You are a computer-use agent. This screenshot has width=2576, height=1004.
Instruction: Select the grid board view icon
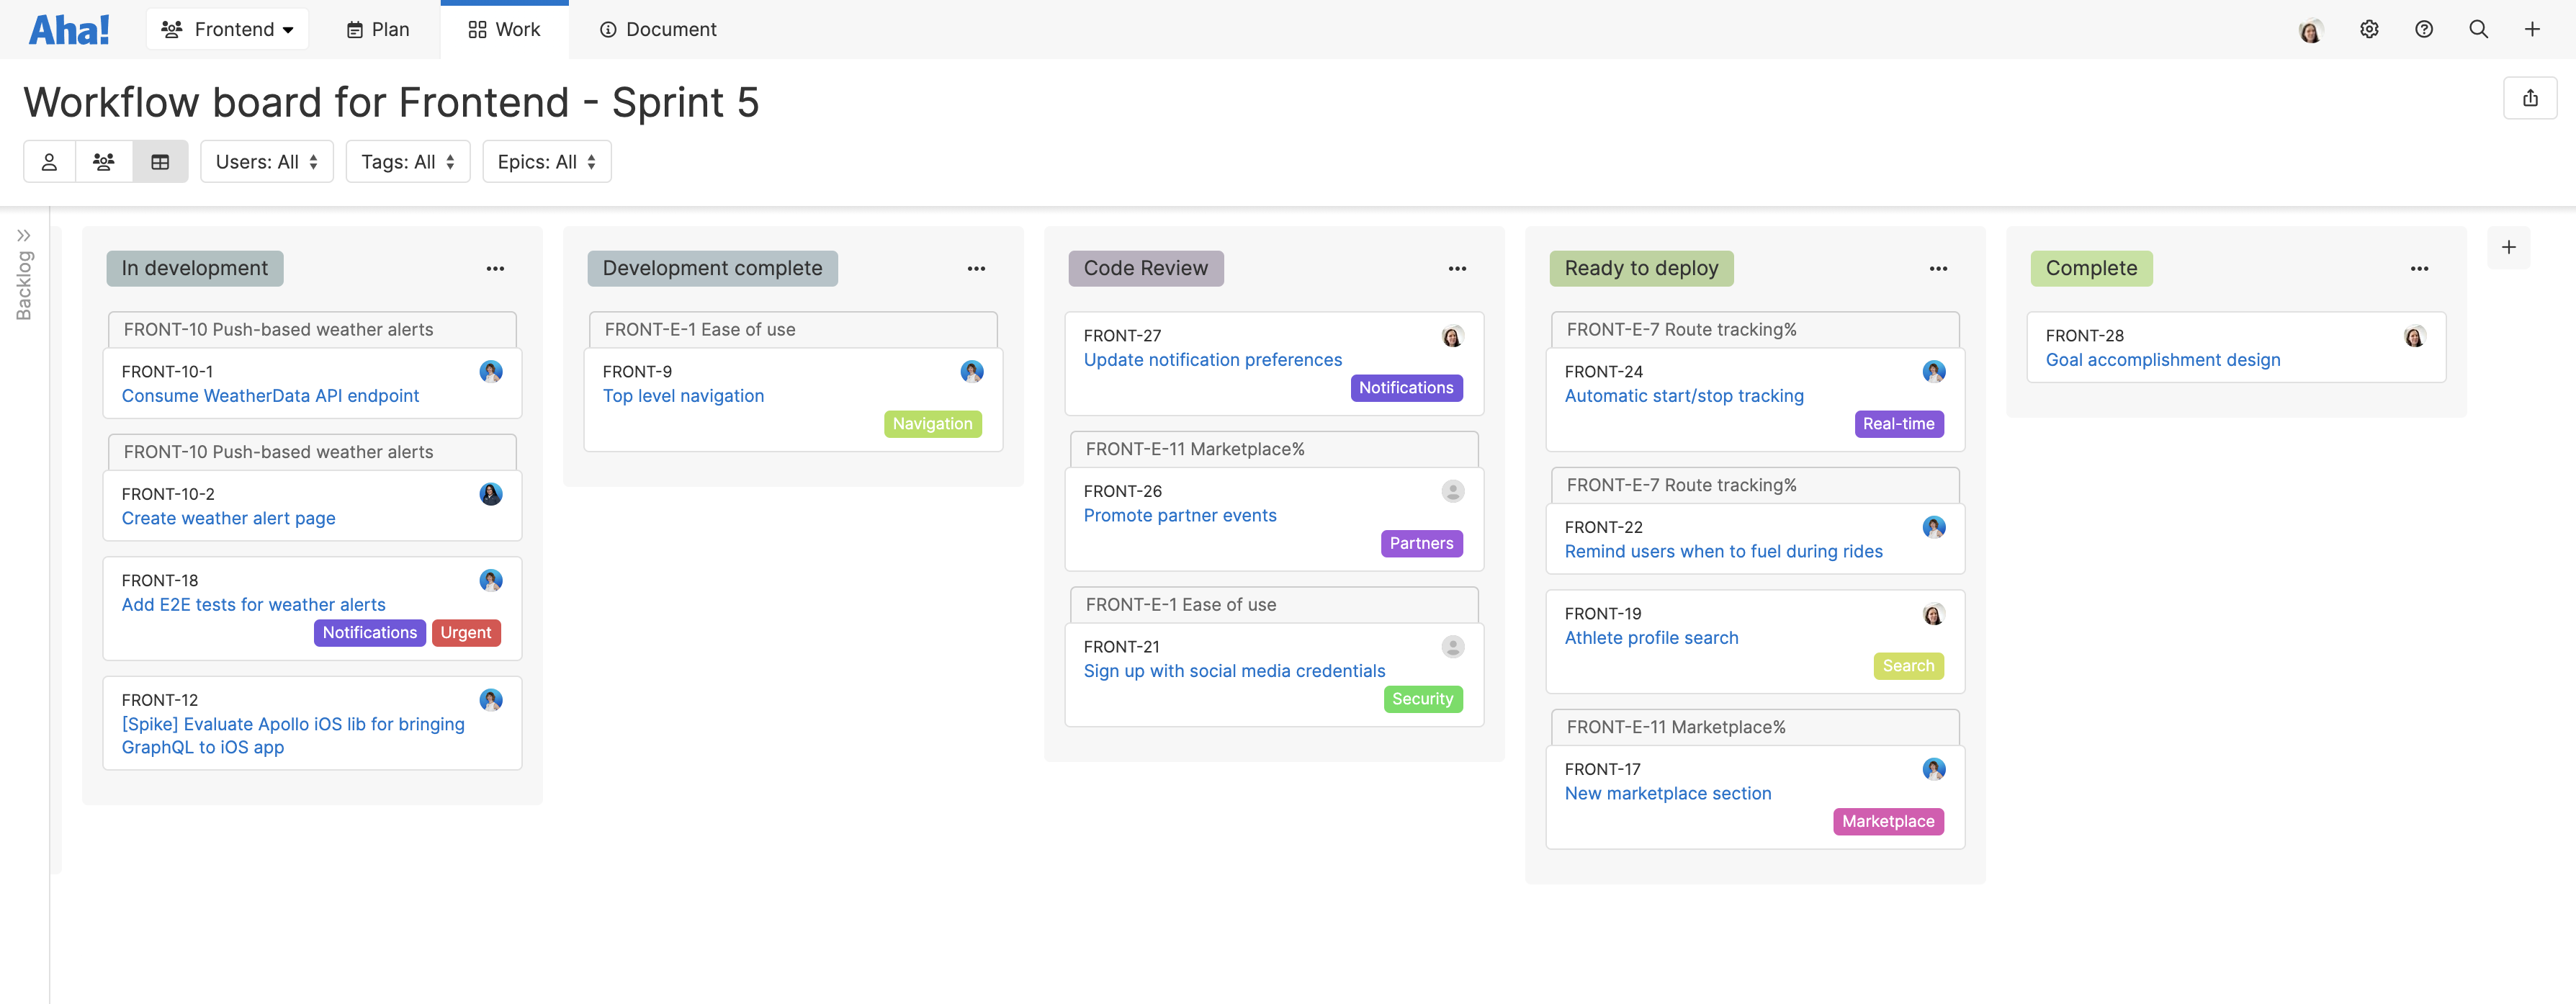(x=160, y=161)
